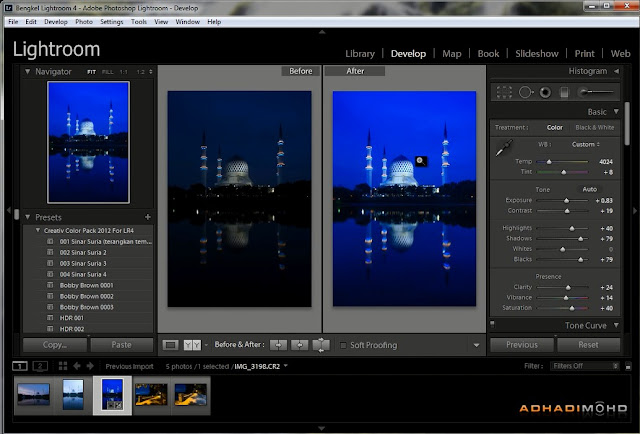Collapse the Basic panel
Viewport: 640px width, 434px height.
point(616,111)
